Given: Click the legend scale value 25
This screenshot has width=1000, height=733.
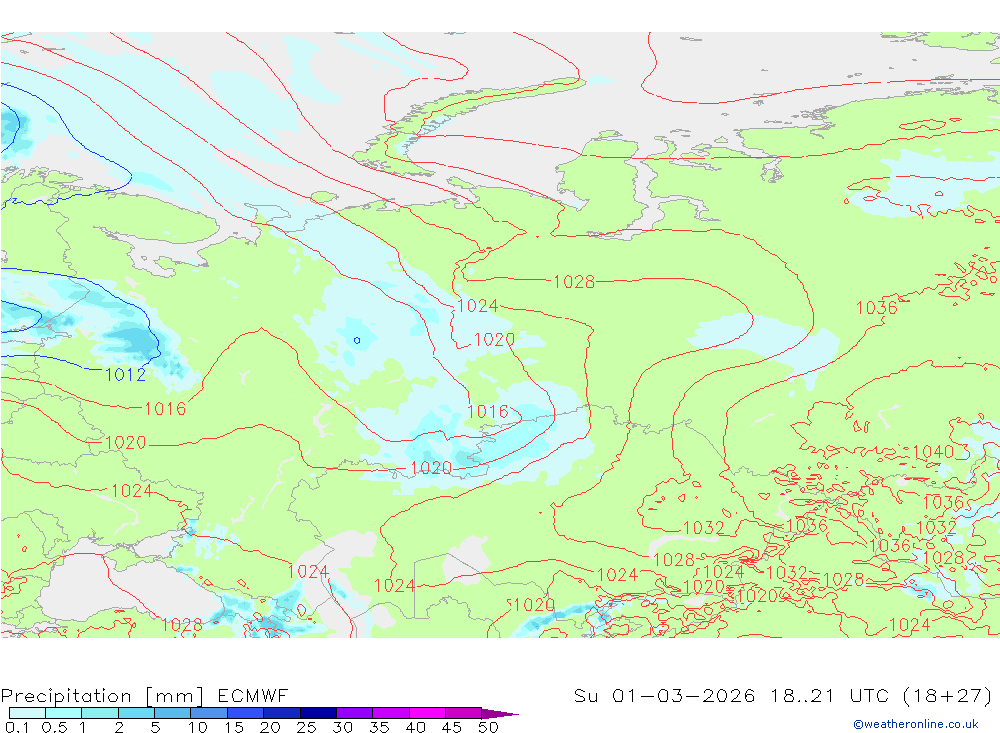Looking at the screenshot, I should pyautogui.click(x=306, y=727).
